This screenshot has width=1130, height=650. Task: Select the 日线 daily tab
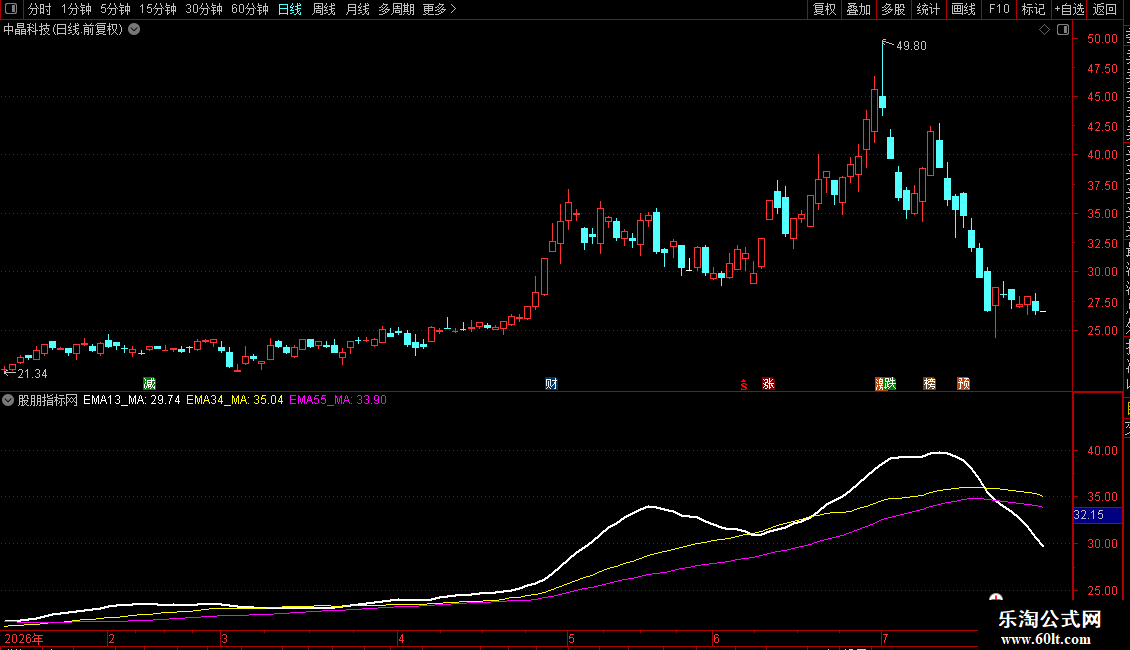pos(290,9)
